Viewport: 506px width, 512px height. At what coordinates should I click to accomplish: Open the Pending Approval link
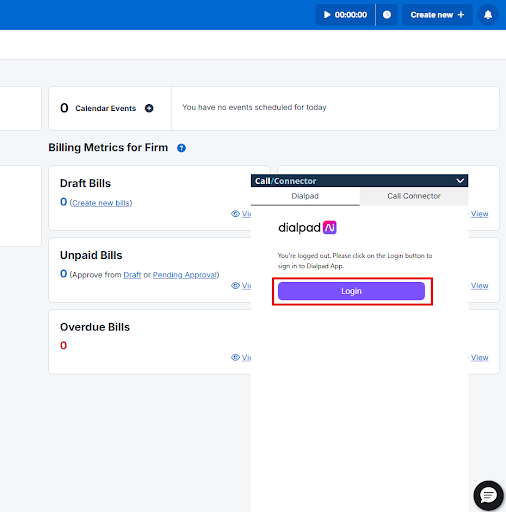click(x=185, y=275)
